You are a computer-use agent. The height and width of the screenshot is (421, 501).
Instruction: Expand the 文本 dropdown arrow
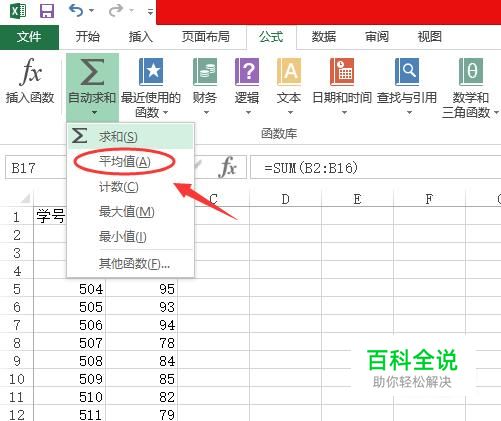(290, 113)
